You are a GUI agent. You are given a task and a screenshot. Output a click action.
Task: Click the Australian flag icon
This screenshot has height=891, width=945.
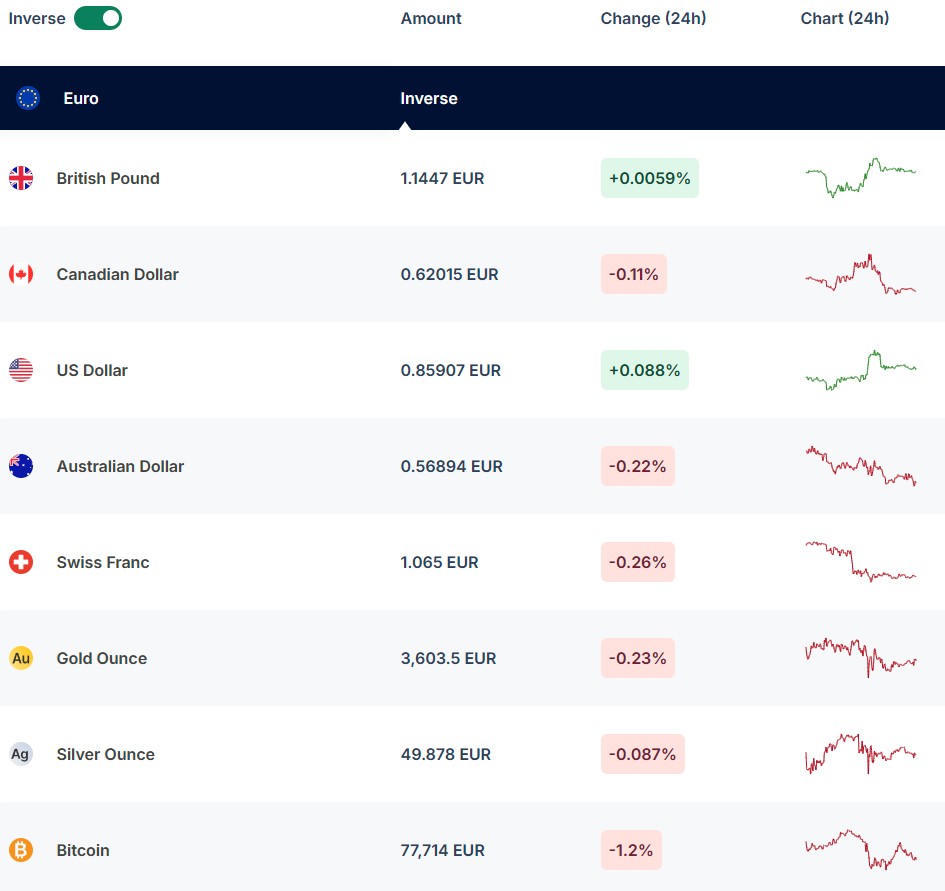21,466
